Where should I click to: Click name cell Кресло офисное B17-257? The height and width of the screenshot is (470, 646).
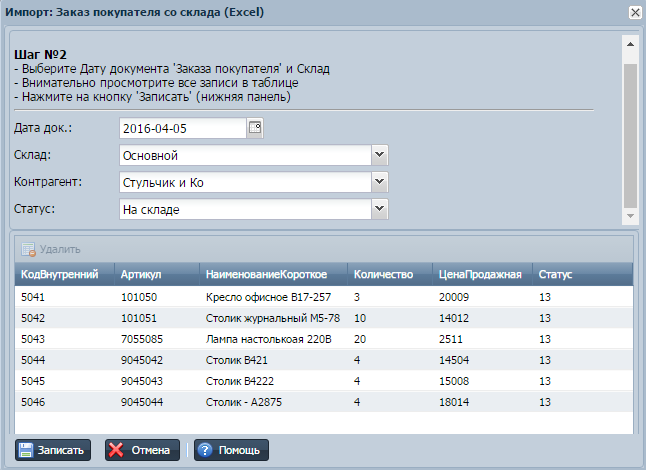pos(274,297)
